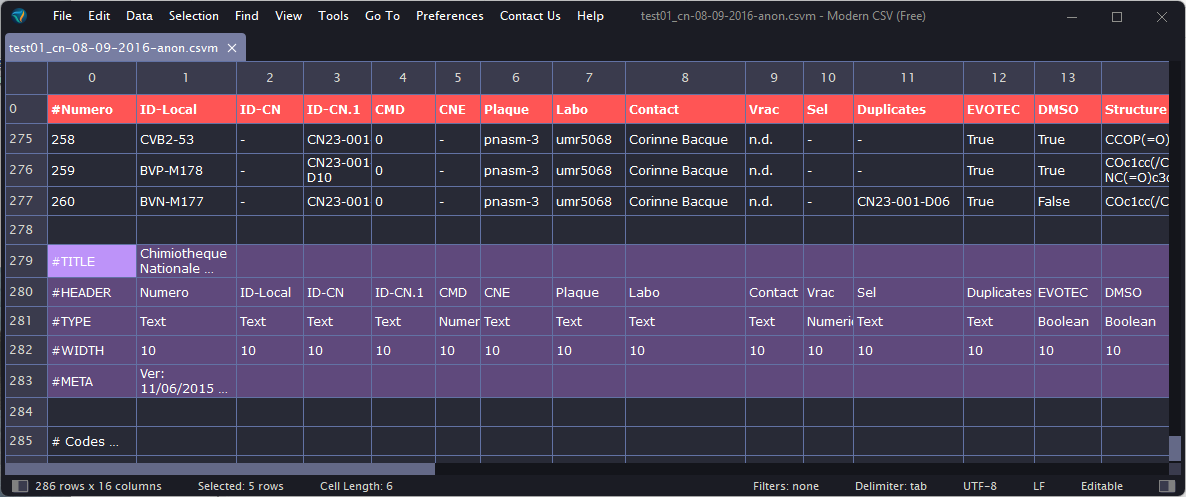Screen dimensions: 1186x497
Task: Click the #HEADER cell
Action: pyautogui.click(x=92, y=292)
